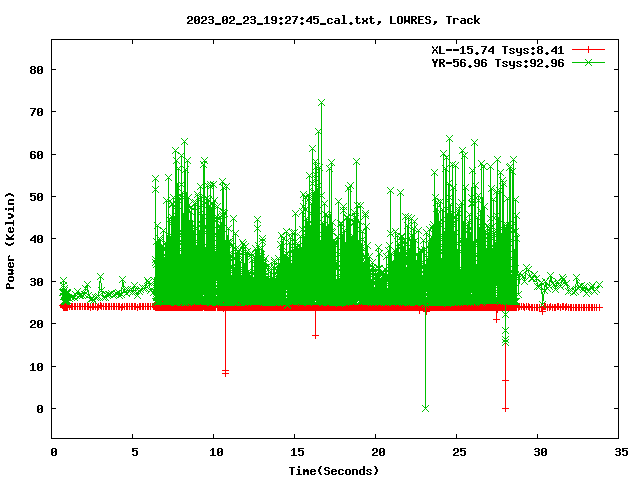Click the y-axis tick value 60

[36, 155]
